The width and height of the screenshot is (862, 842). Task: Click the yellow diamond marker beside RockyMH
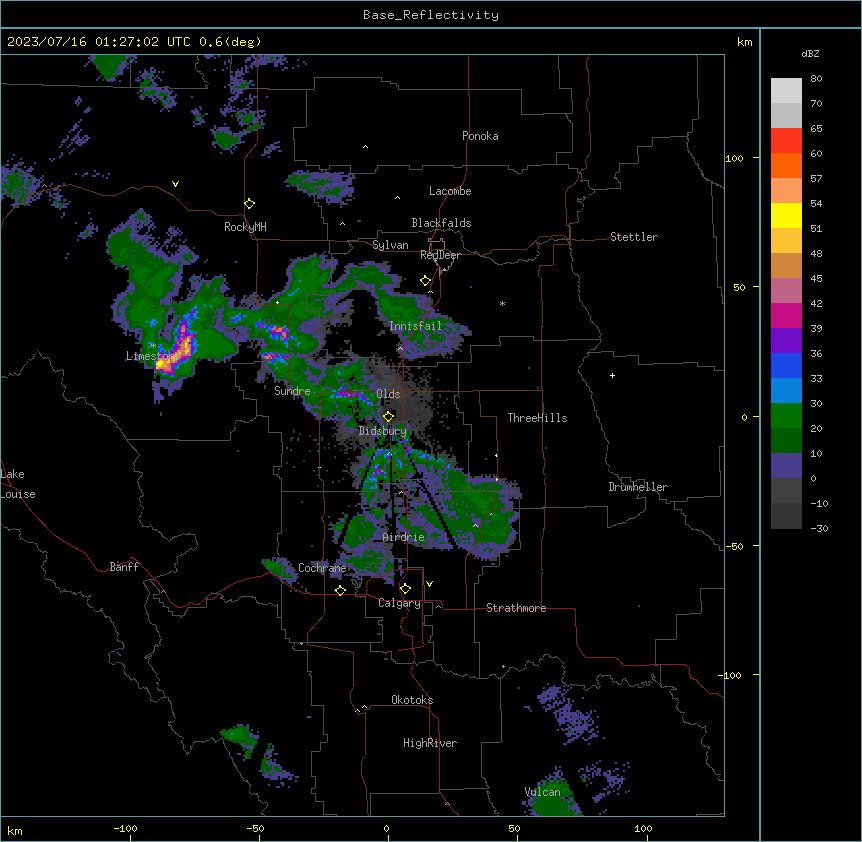[x=249, y=204]
